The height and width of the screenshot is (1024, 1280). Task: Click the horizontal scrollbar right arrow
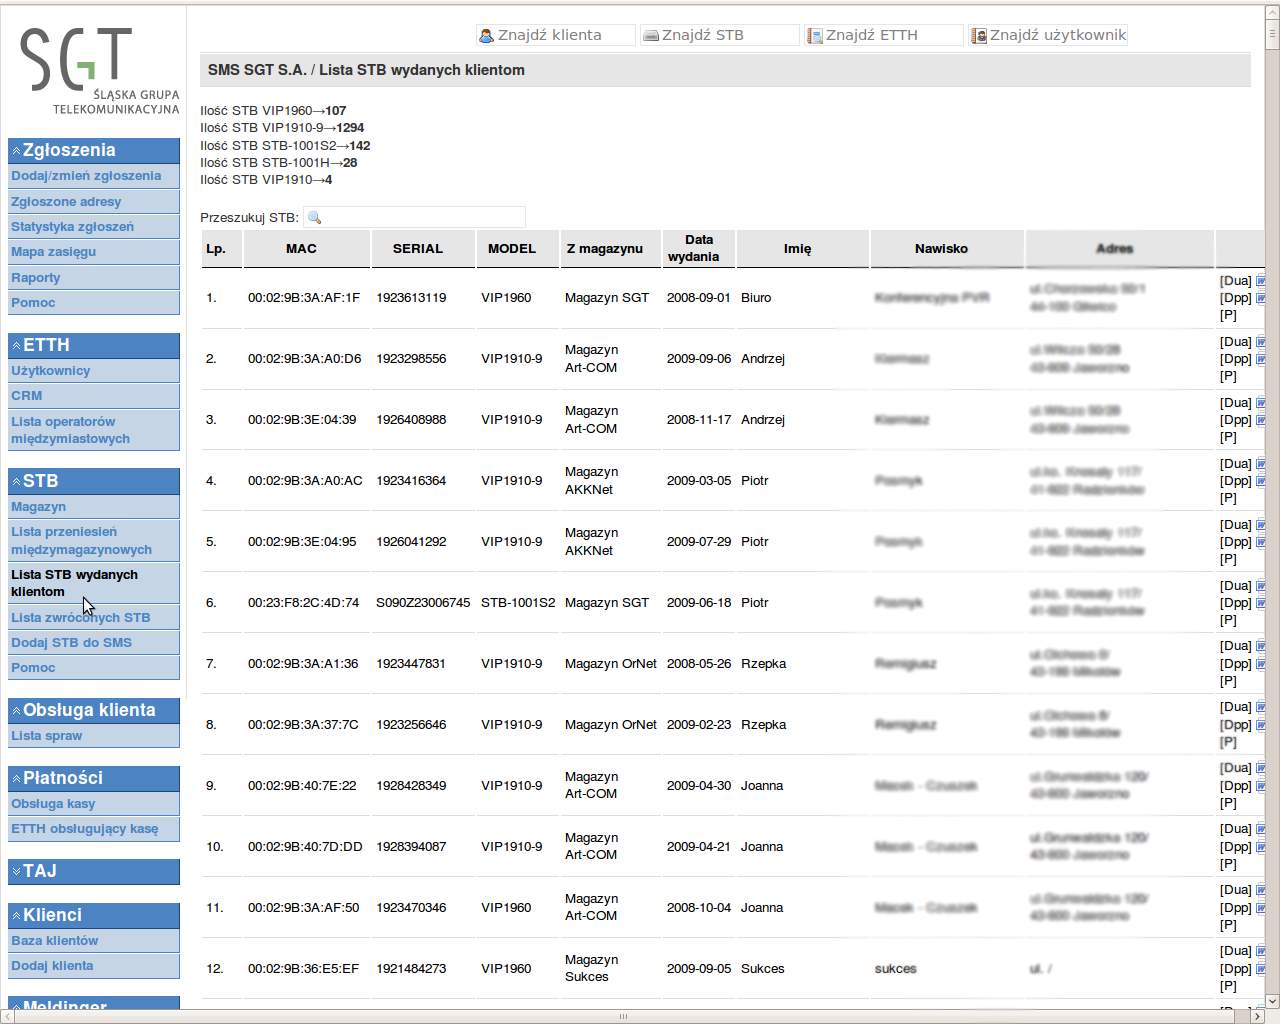pyautogui.click(x=1258, y=1016)
